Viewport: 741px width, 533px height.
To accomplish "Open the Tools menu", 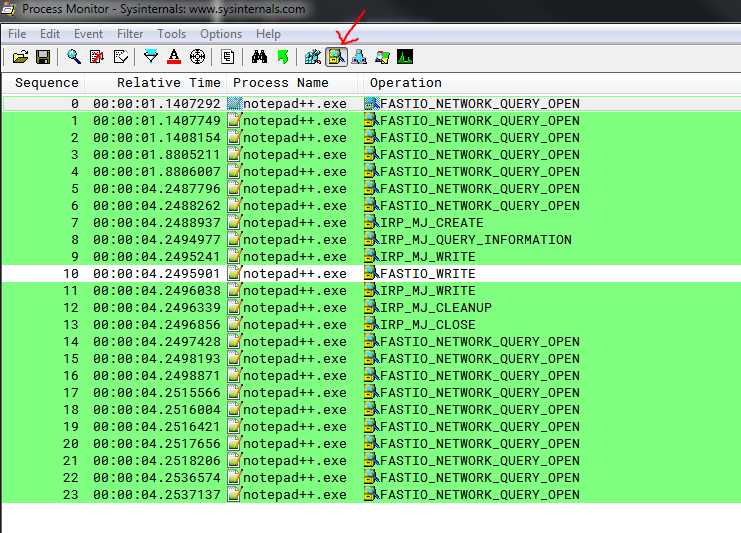I will pyautogui.click(x=172, y=34).
